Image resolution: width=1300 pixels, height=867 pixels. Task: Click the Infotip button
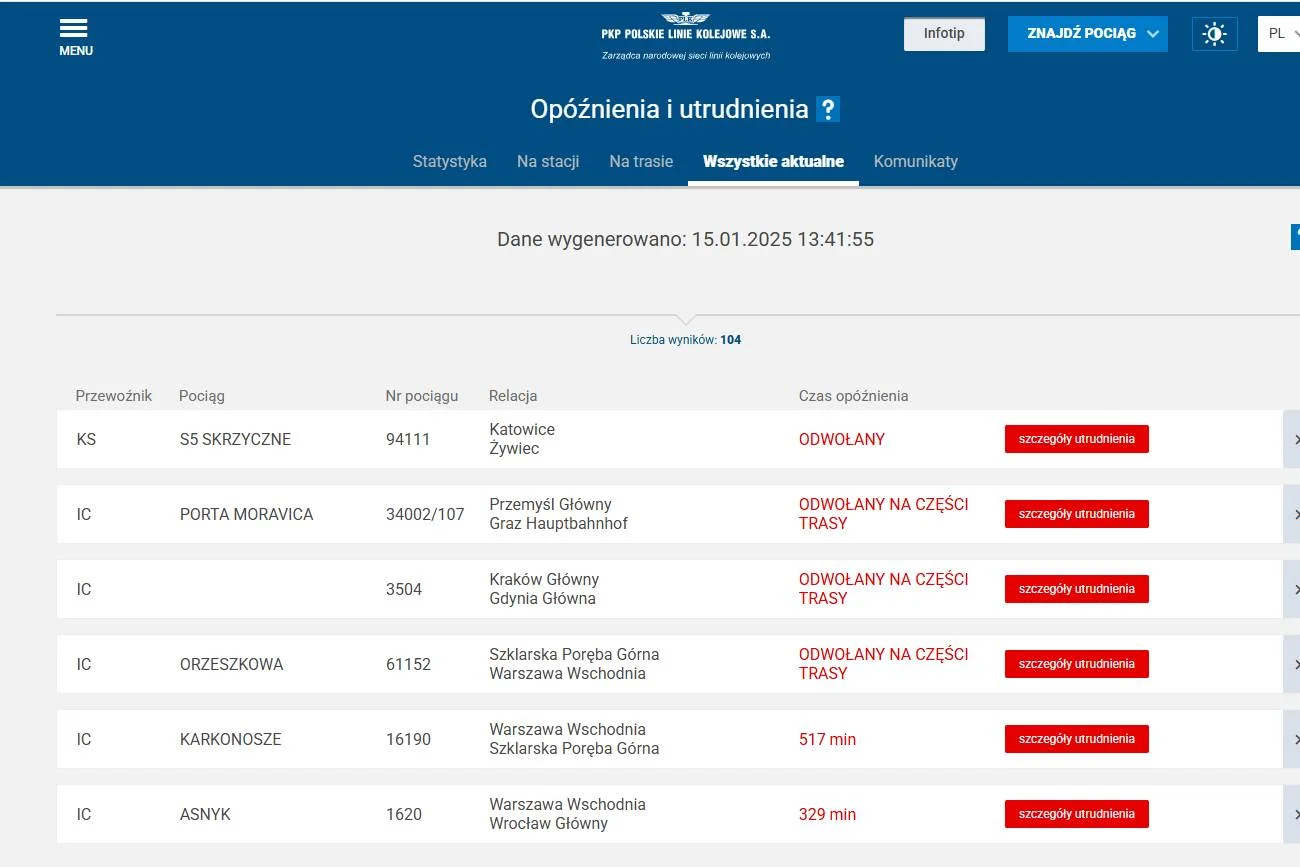pyautogui.click(x=944, y=34)
